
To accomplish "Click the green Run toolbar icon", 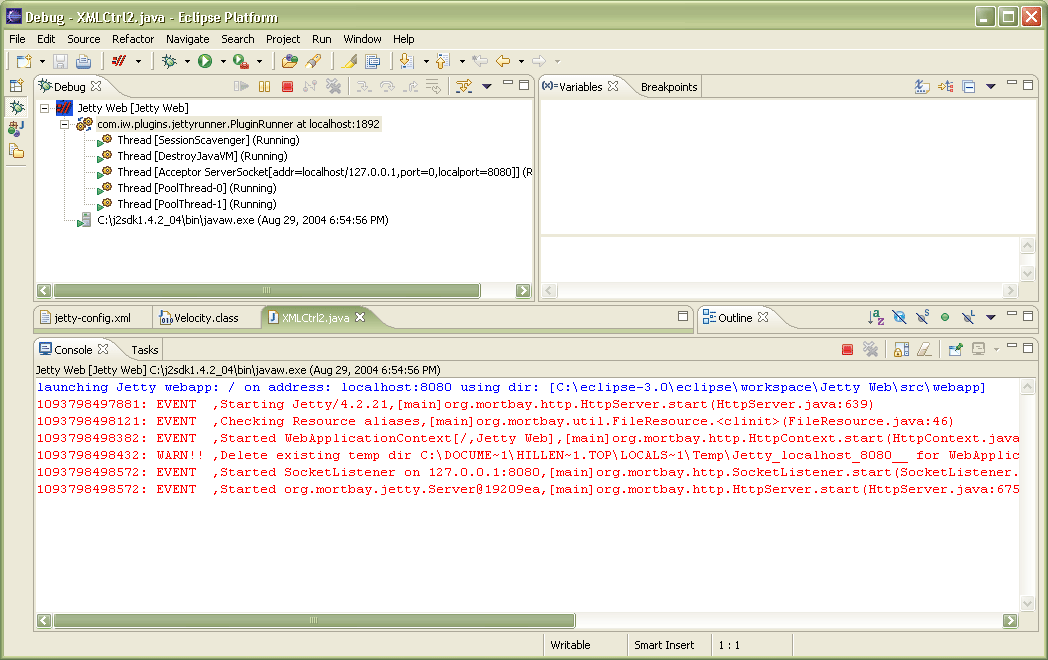I will pos(205,62).
